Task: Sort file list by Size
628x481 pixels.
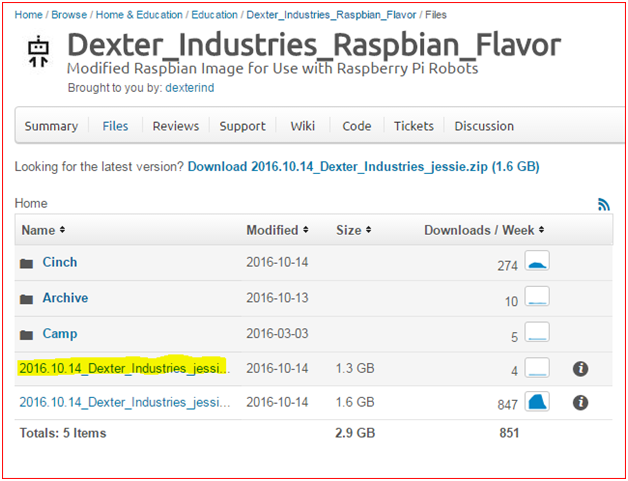Action: pos(354,230)
